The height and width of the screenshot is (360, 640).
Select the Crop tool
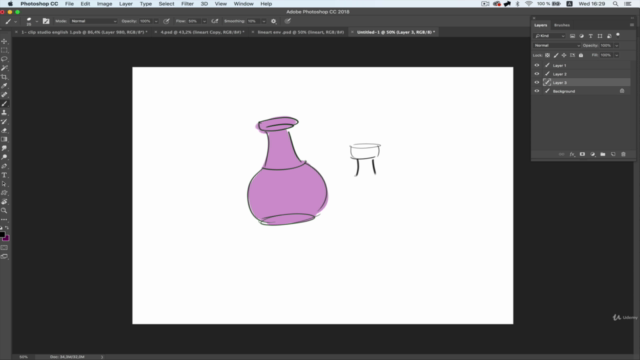pyautogui.click(x=4, y=77)
